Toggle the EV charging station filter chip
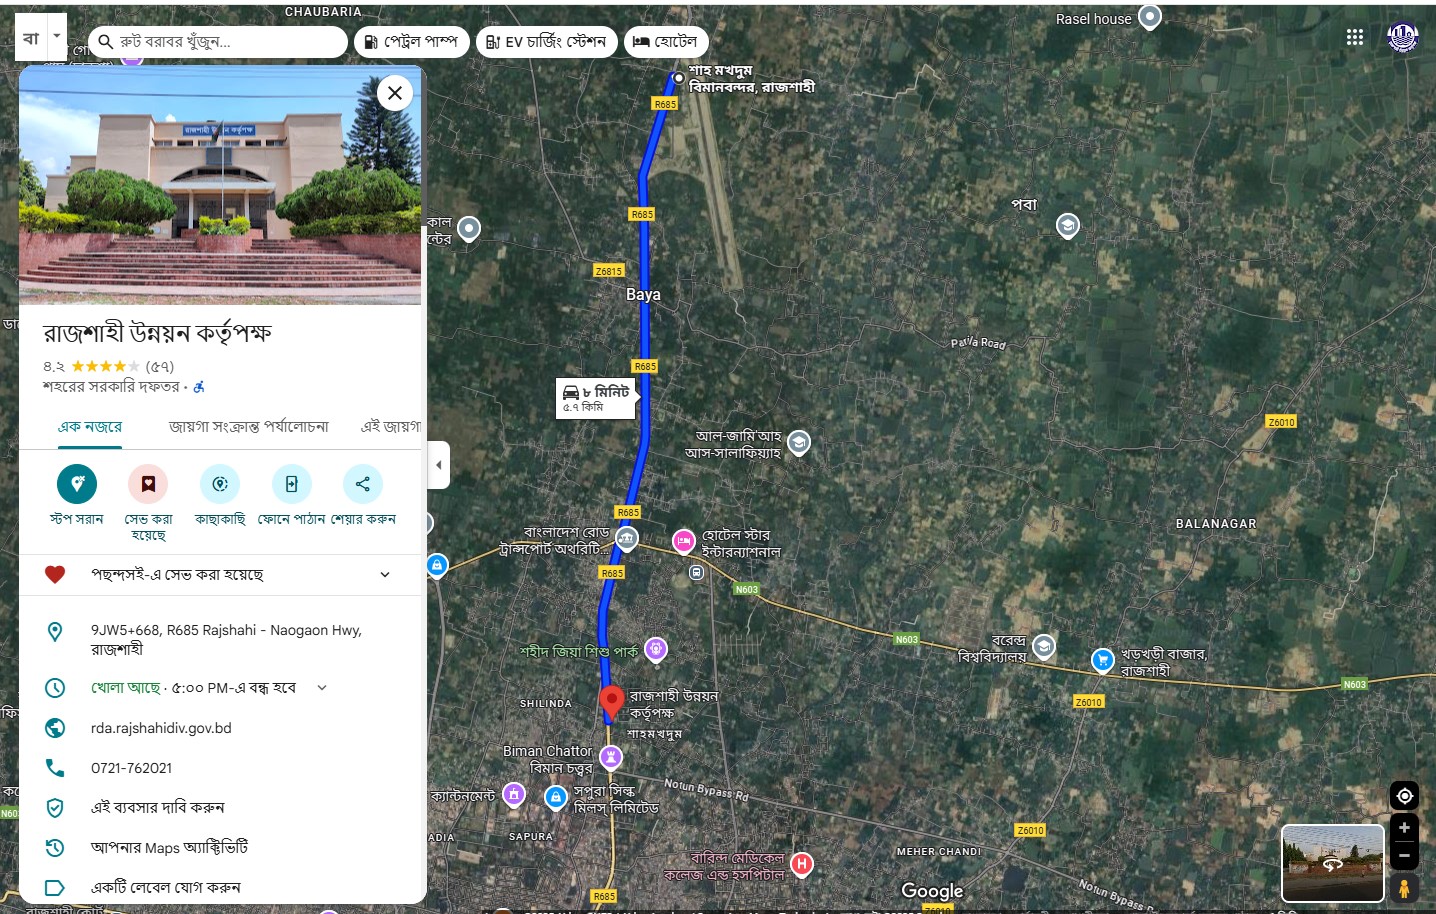1436x914 pixels. pyautogui.click(x=546, y=42)
